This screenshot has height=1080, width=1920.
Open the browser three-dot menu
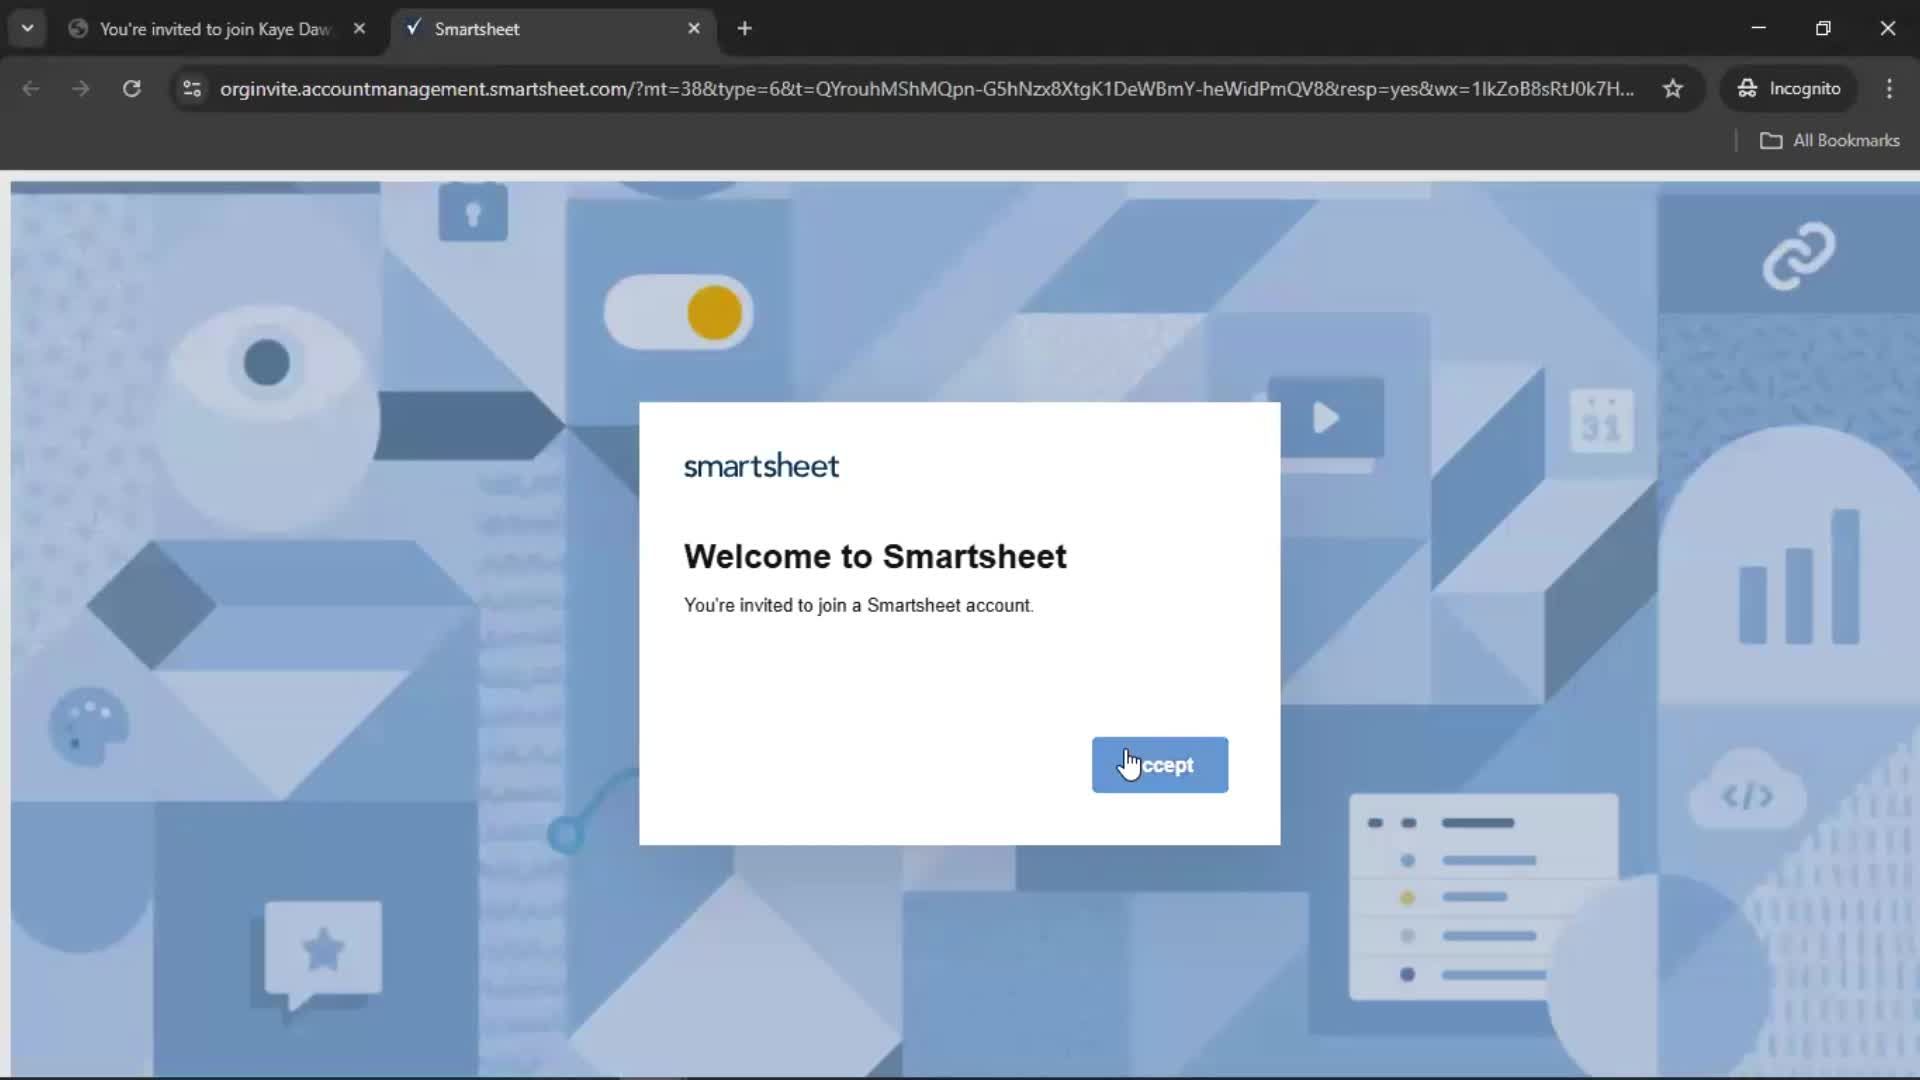[x=1889, y=89]
